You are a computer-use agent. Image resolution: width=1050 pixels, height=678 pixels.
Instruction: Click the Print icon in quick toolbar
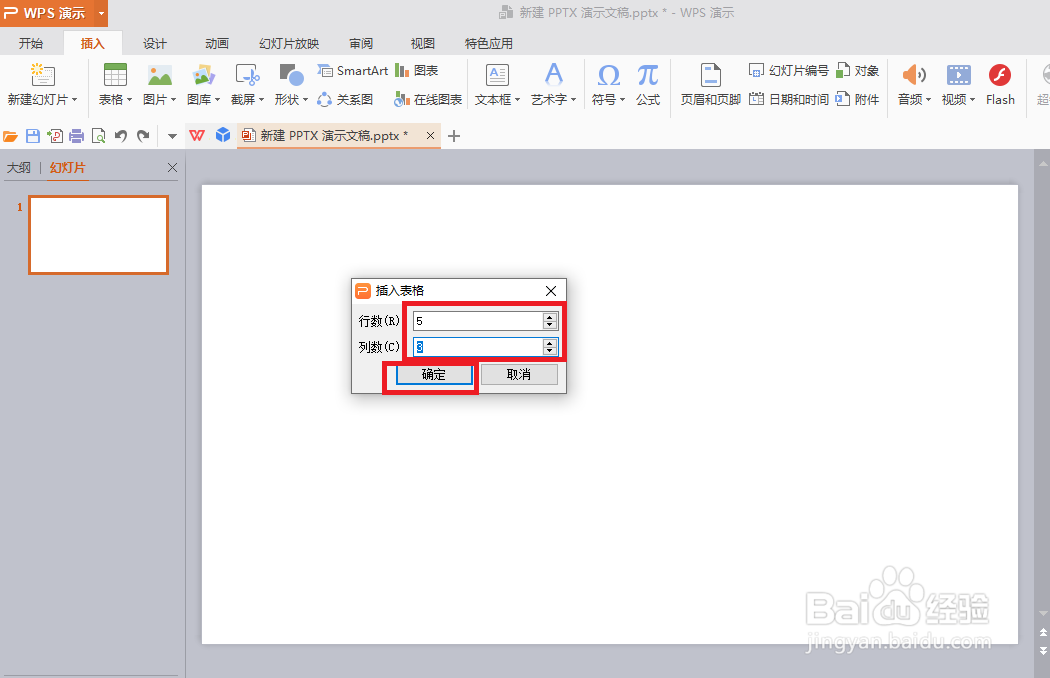tap(76, 136)
